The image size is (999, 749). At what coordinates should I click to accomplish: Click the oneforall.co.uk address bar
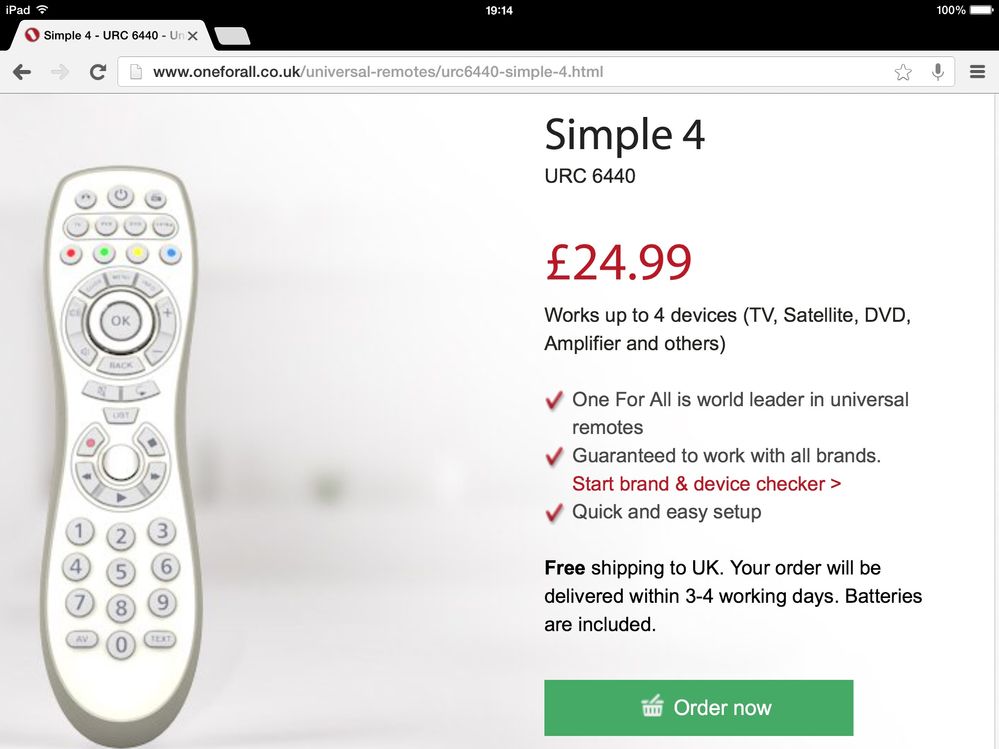click(x=536, y=72)
